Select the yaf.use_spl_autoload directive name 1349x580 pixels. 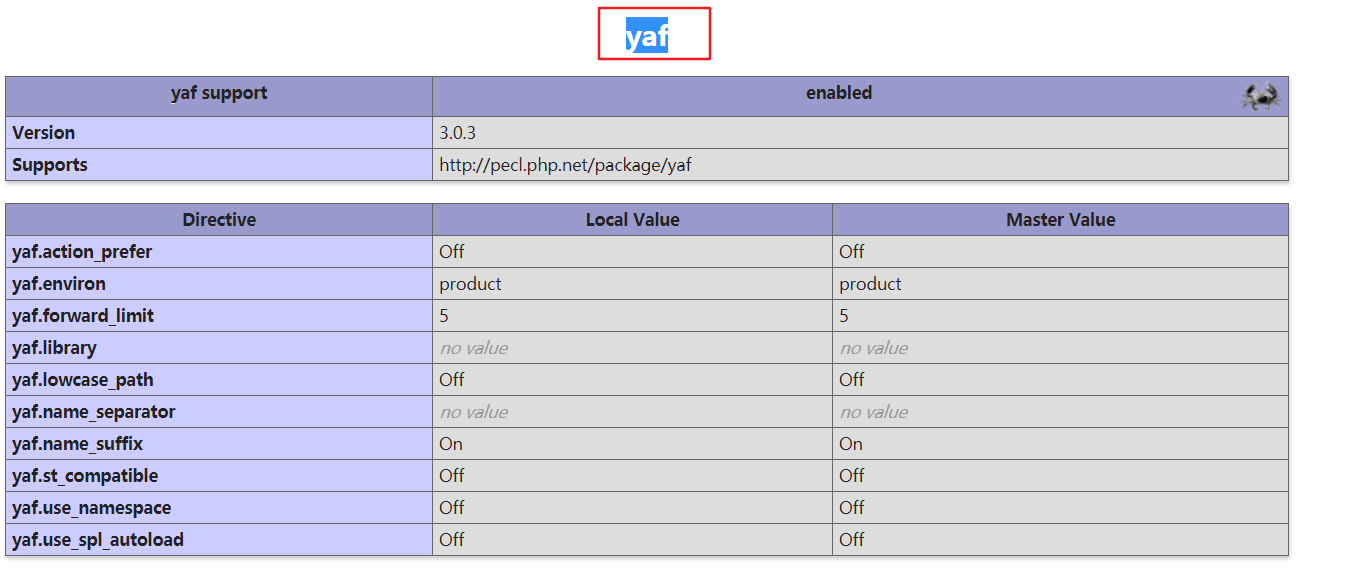tap(98, 540)
